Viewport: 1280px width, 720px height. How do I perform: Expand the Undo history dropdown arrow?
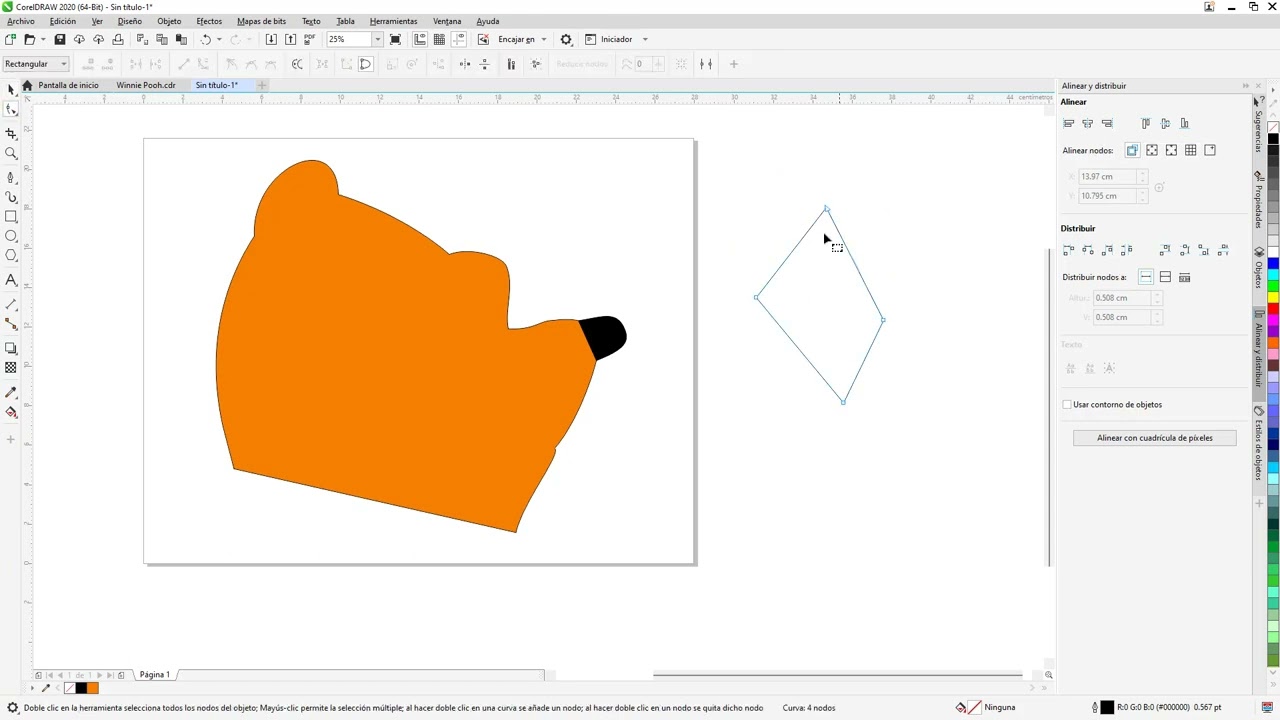219,39
